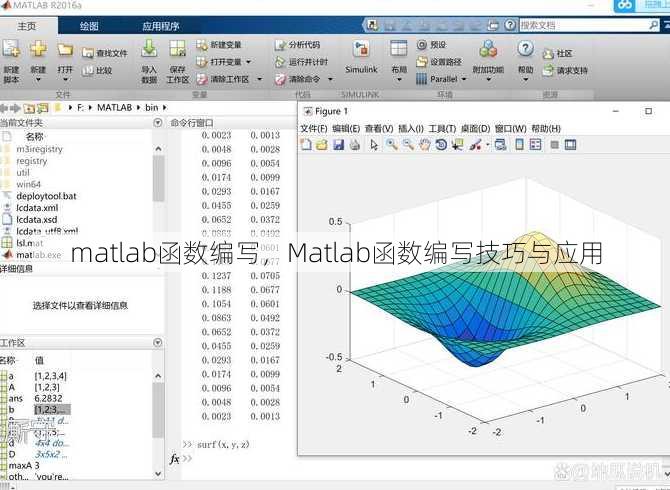Screen dimensions: 670x490
Task: Expand 清除命令 dropdown arrow
Action: coord(330,79)
